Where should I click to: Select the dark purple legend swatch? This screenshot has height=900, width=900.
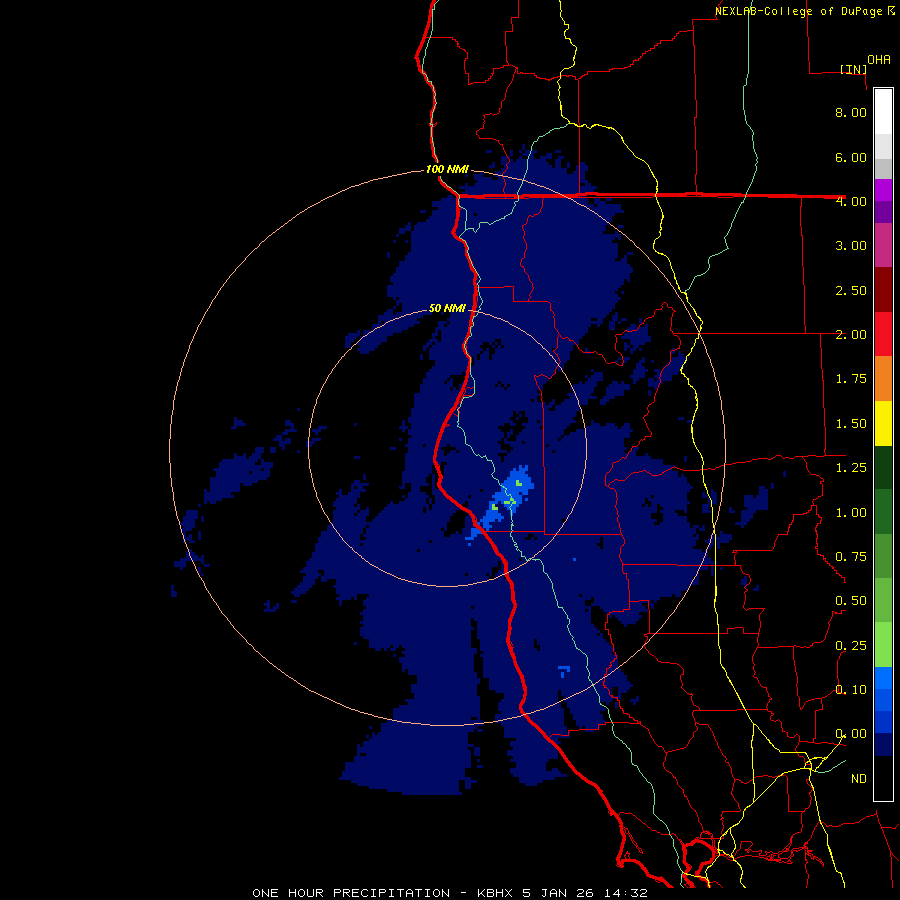pos(883,212)
